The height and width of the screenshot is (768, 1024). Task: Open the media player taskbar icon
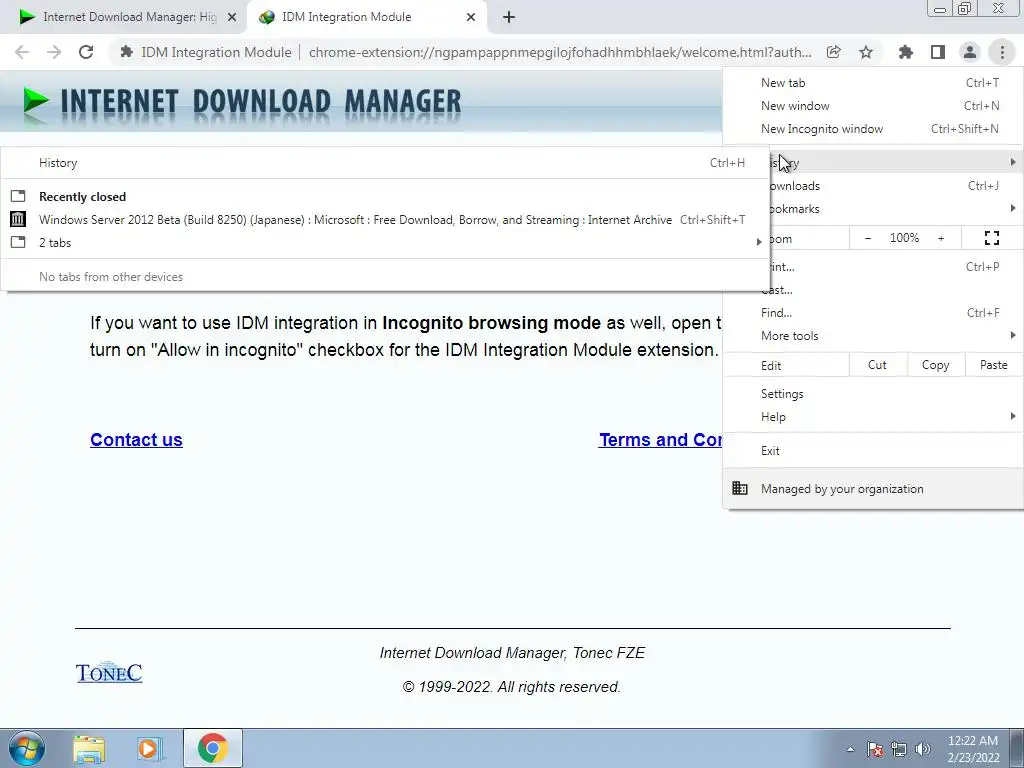149,748
